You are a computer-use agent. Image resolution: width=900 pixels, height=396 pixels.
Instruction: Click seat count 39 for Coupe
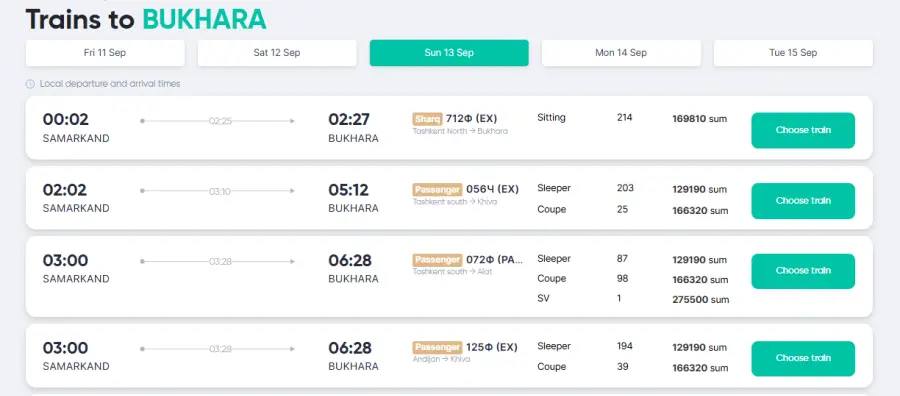[x=623, y=367]
